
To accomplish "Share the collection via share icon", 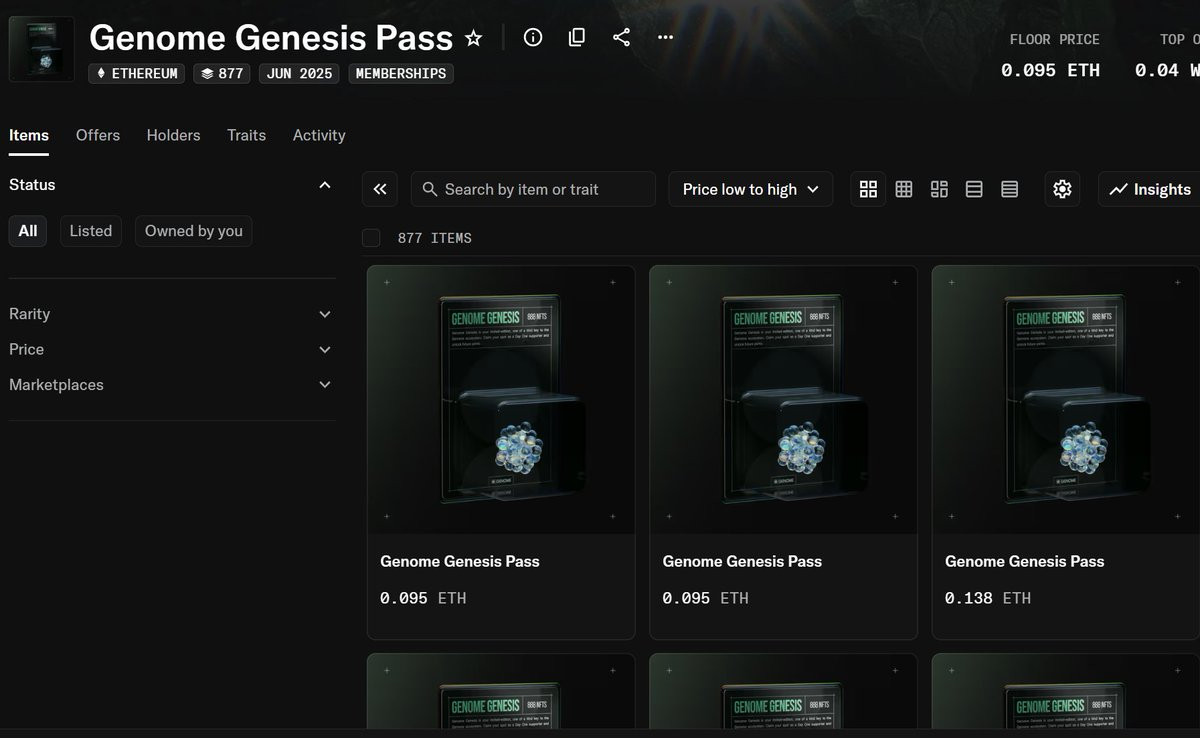I will (x=621, y=37).
